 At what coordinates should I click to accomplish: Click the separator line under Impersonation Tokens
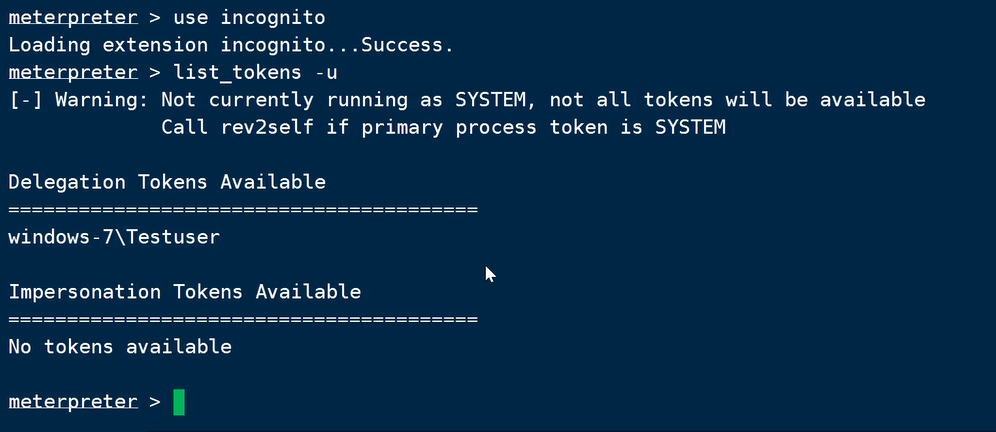pos(243,320)
